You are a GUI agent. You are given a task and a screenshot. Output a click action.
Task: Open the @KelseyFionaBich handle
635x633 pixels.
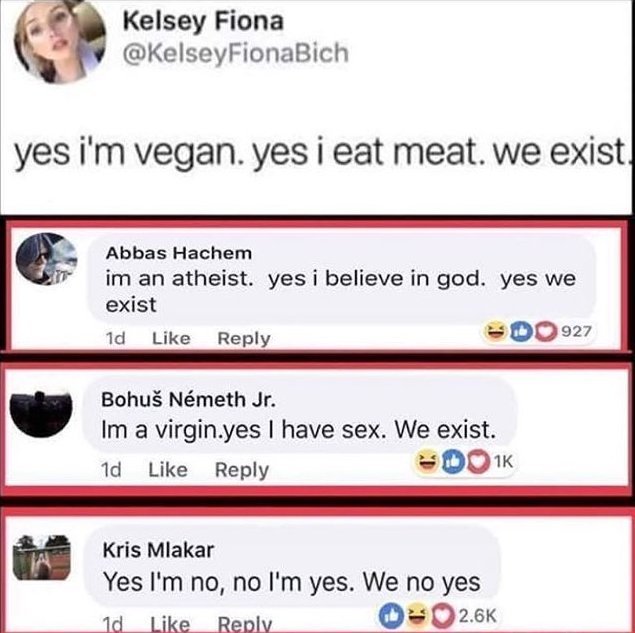234,53
